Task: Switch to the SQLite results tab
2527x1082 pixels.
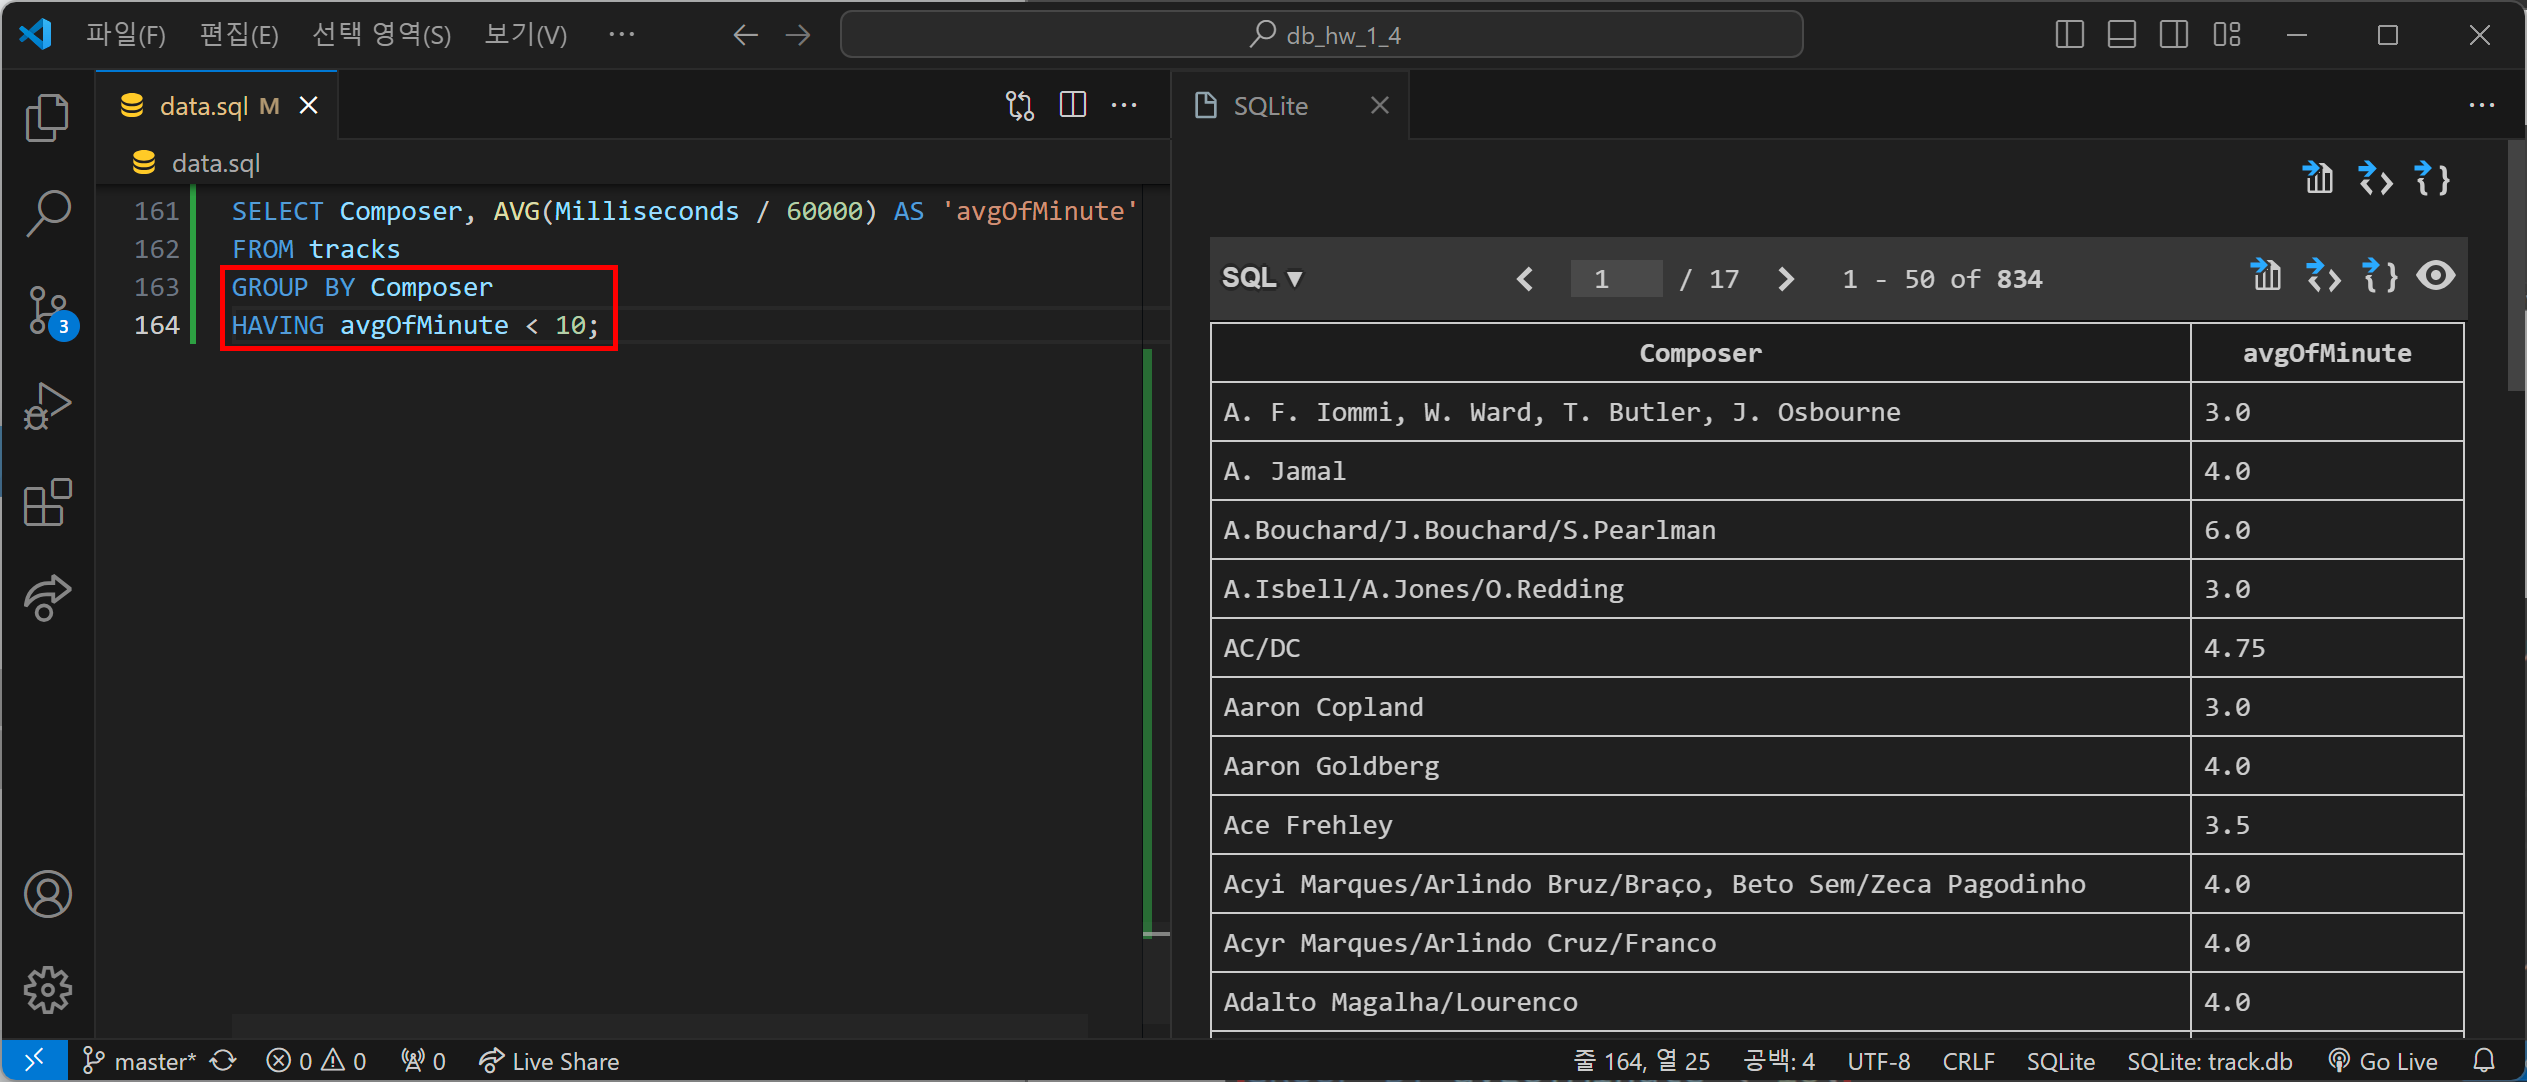Action: coord(1269,106)
